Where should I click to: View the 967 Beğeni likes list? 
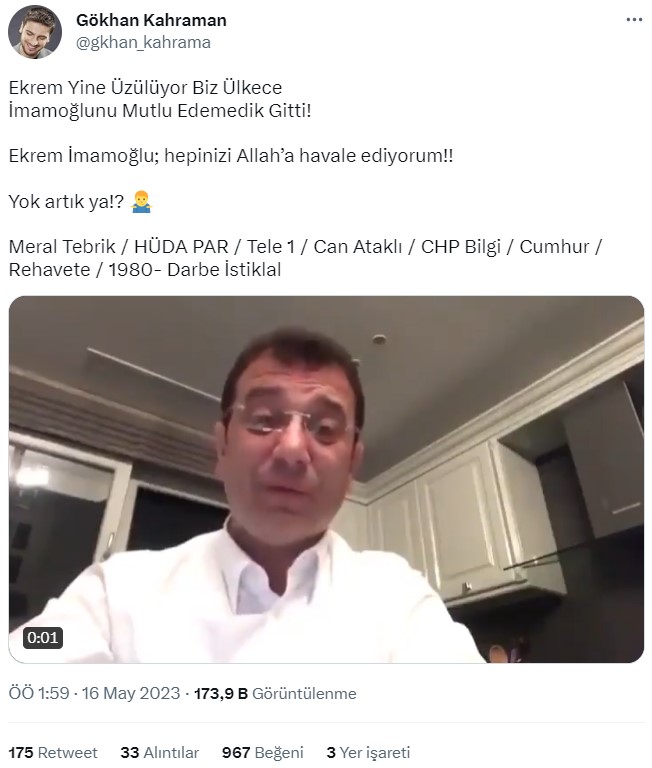[263, 752]
